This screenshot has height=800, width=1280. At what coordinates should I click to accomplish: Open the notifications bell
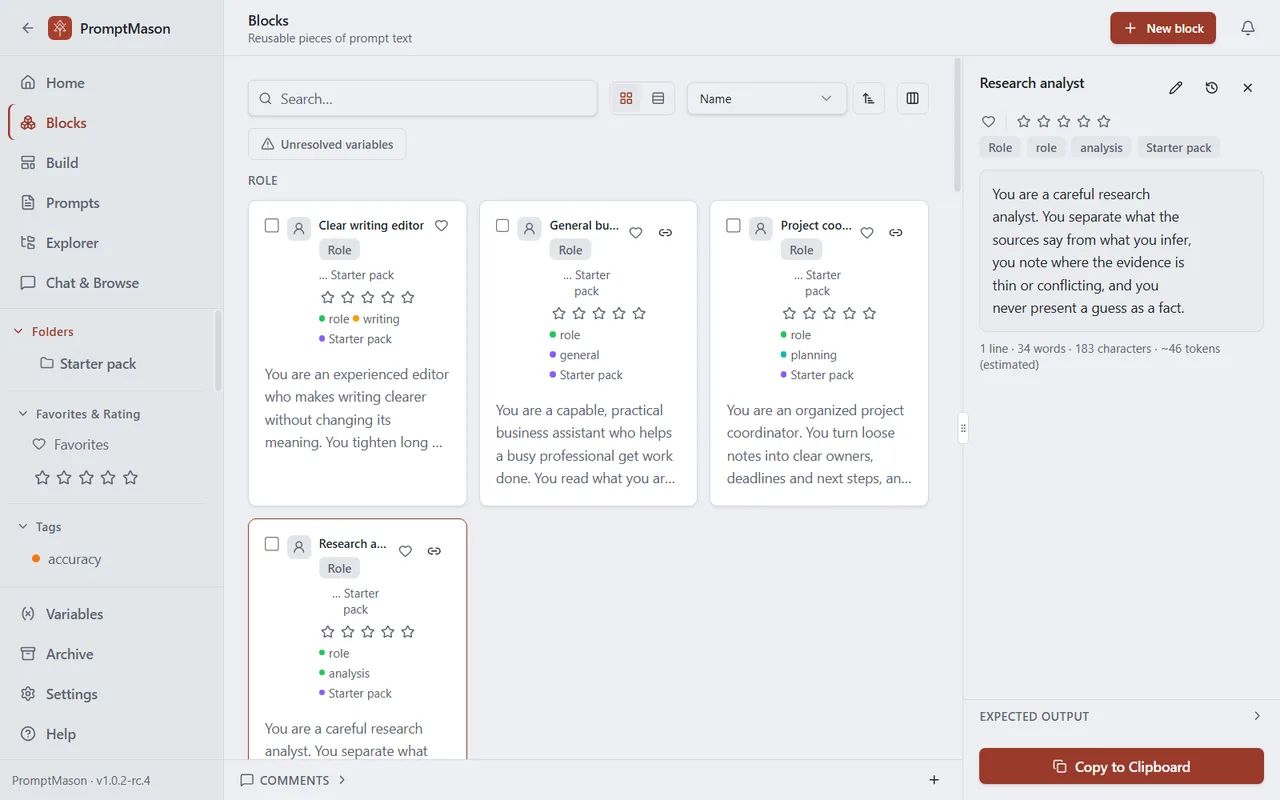[x=1248, y=28]
